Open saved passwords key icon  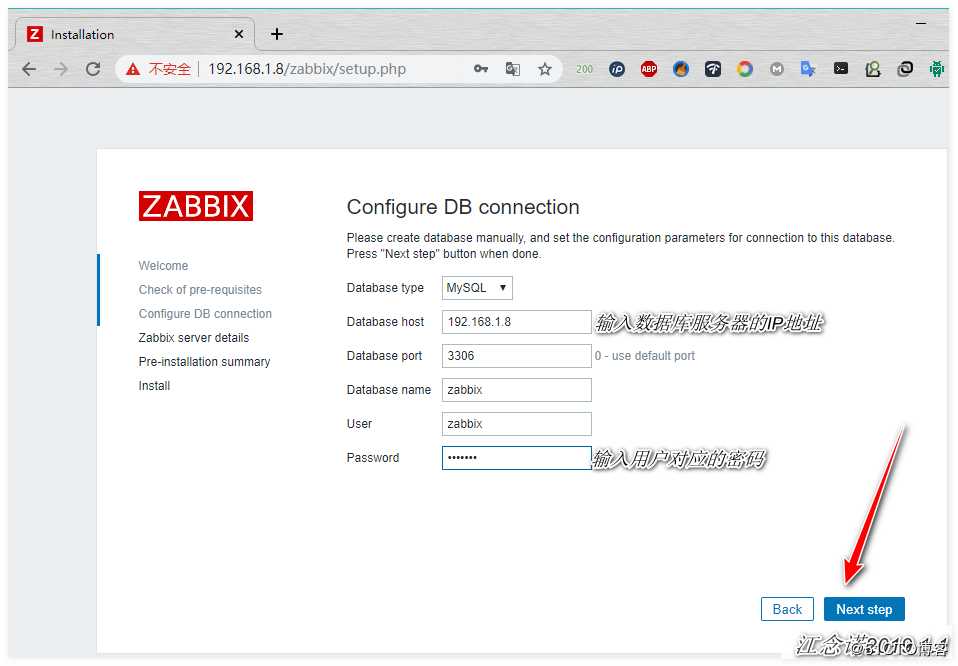point(481,69)
